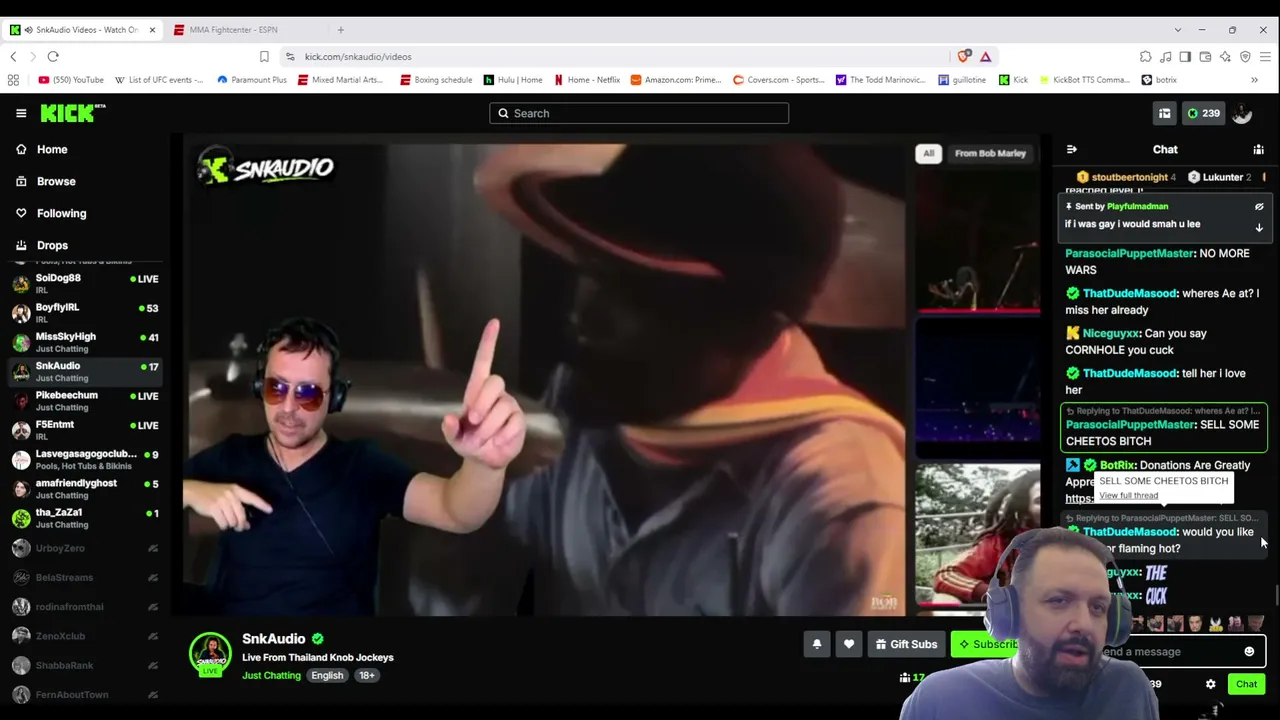1280x720 pixels.
Task: Open the browser main menu
Action: click(1265, 57)
